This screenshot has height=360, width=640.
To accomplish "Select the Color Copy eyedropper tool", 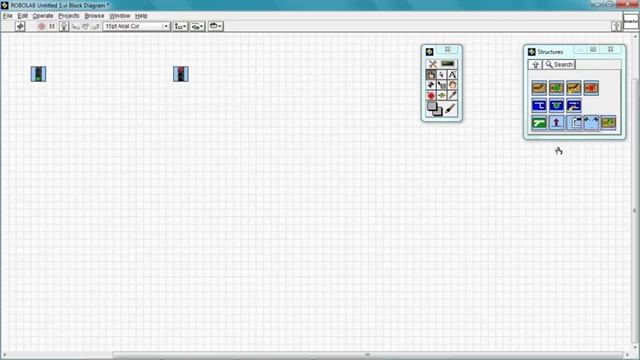I will (x=452, y=96).
